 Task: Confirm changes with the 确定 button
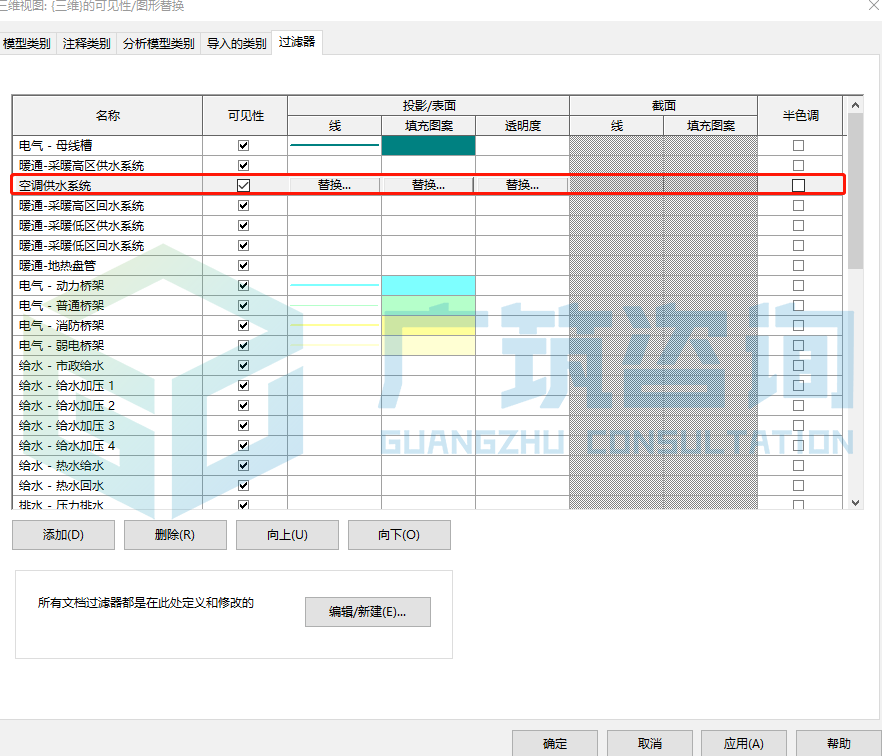click(x=554, y=745)
